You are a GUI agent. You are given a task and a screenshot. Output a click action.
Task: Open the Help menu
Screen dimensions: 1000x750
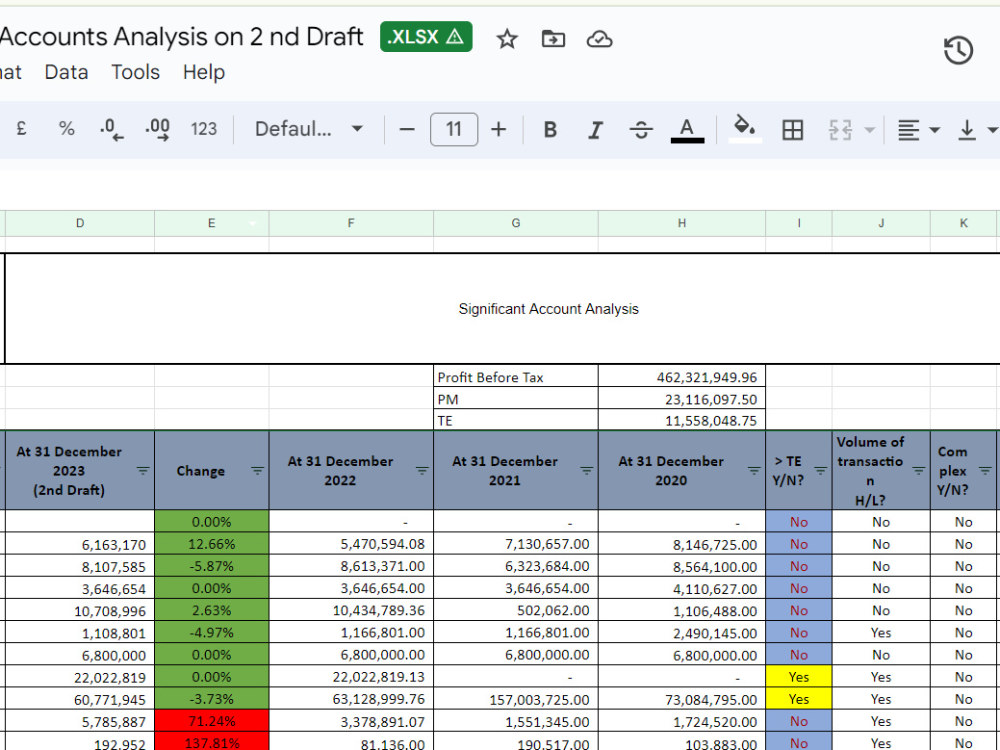(203, 72)
